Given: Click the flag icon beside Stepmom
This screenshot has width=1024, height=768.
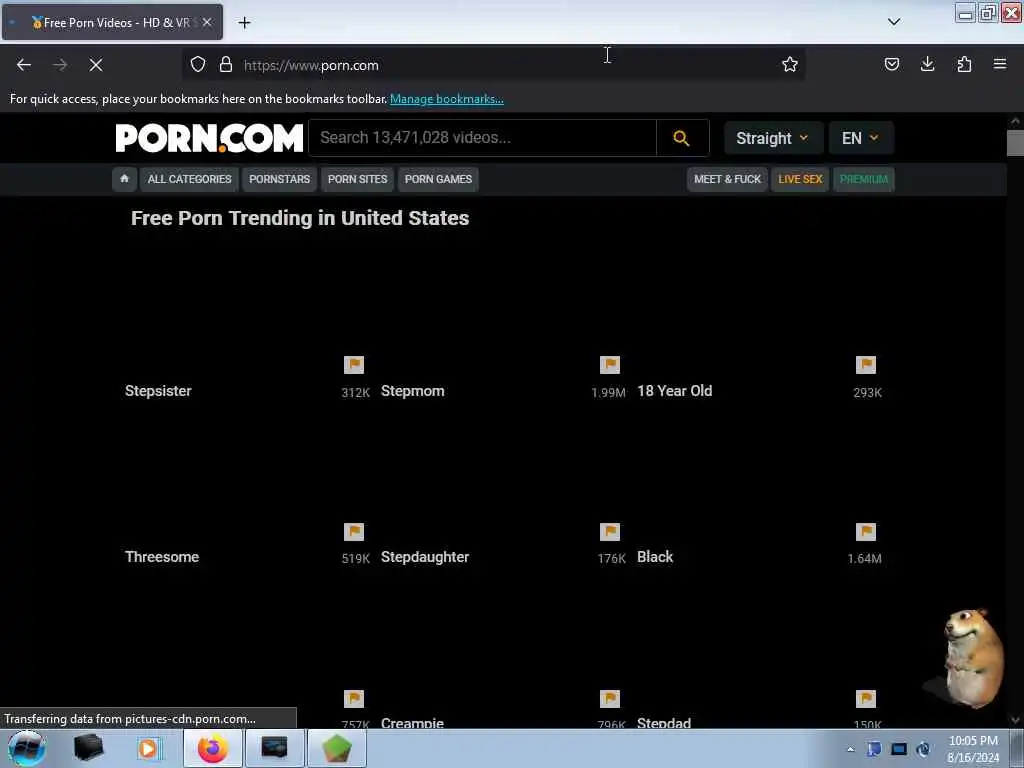Looking at the screenshot, I should pos(610,365).
